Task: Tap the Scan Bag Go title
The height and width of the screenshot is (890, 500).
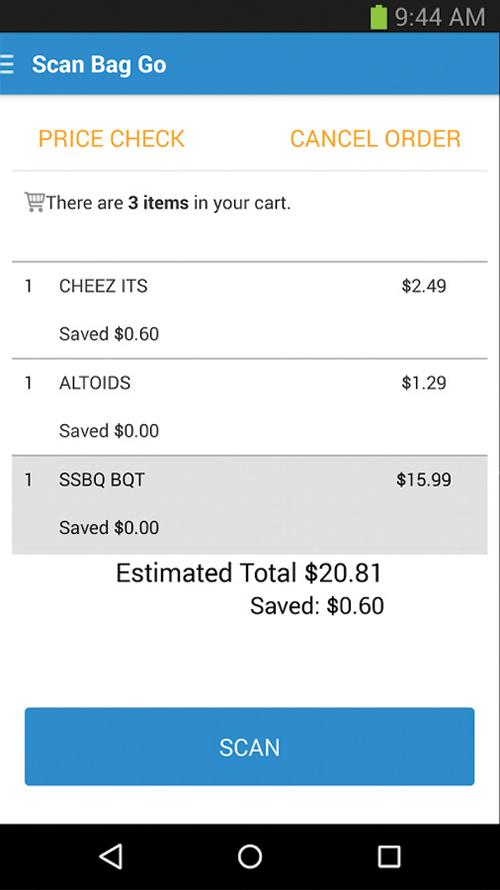Action: coord(99,65)
